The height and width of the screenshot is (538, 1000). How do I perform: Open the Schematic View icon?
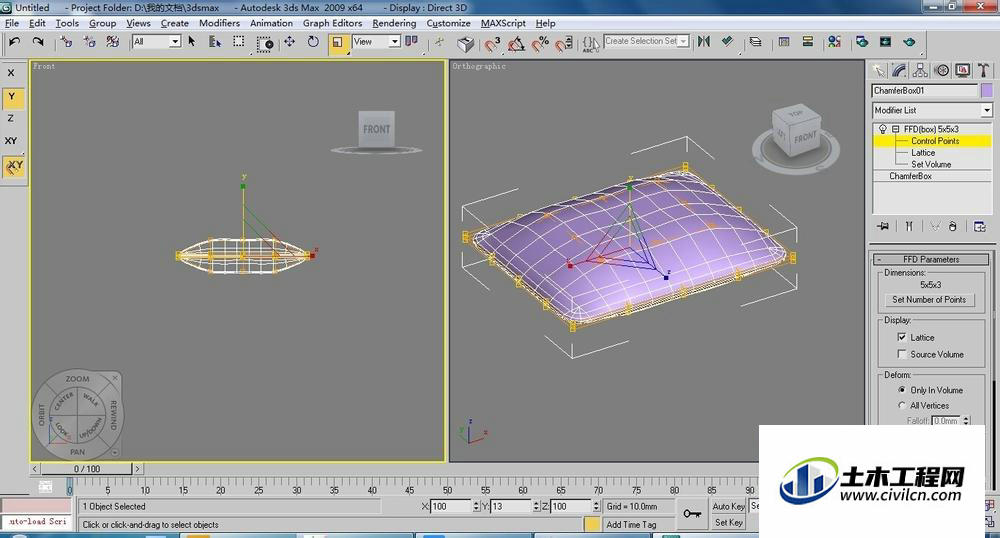tap(807, 42)
